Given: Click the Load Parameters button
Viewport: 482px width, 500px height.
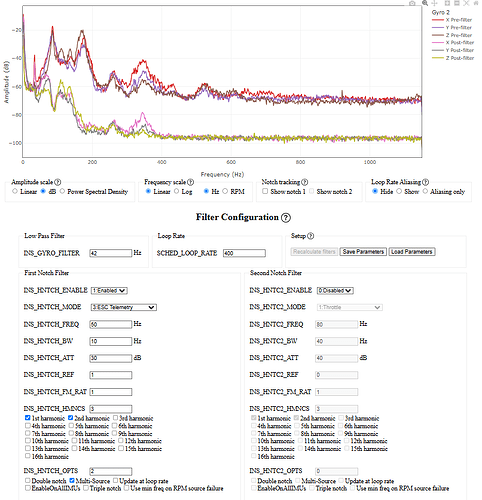Looking at the screenshot, I should [412, 252].
